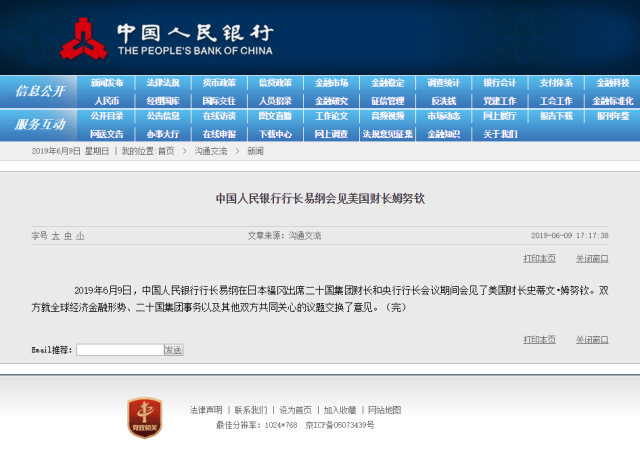Image resolution: width=640 pixels, height=452 pixels.
Task: Open the 在线访谈 menu item
Action: (x=219, y=116)
